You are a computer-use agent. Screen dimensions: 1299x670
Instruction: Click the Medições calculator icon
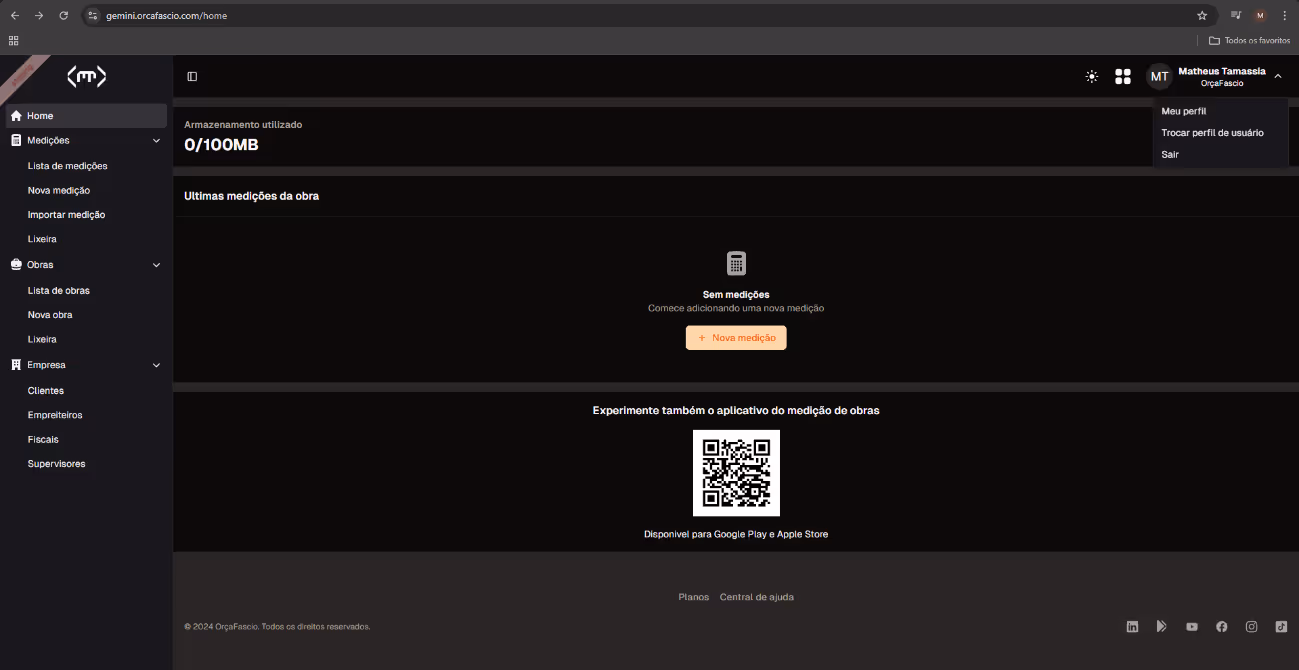tap(16, 141)
